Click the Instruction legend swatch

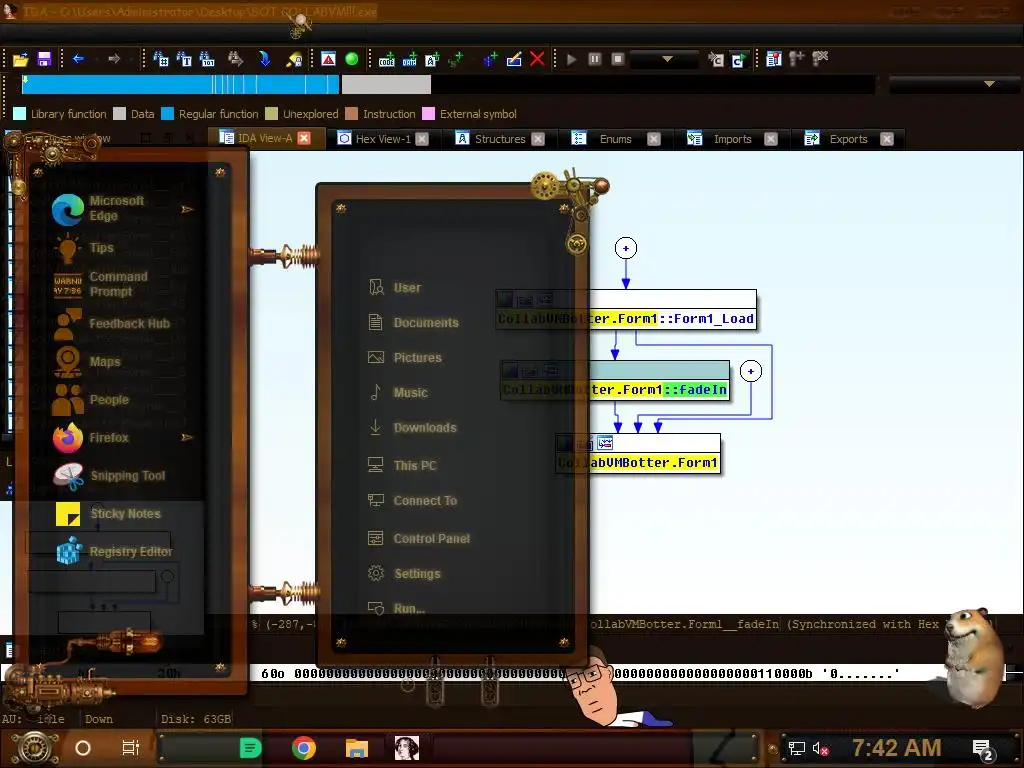click(x=351, y=114)
